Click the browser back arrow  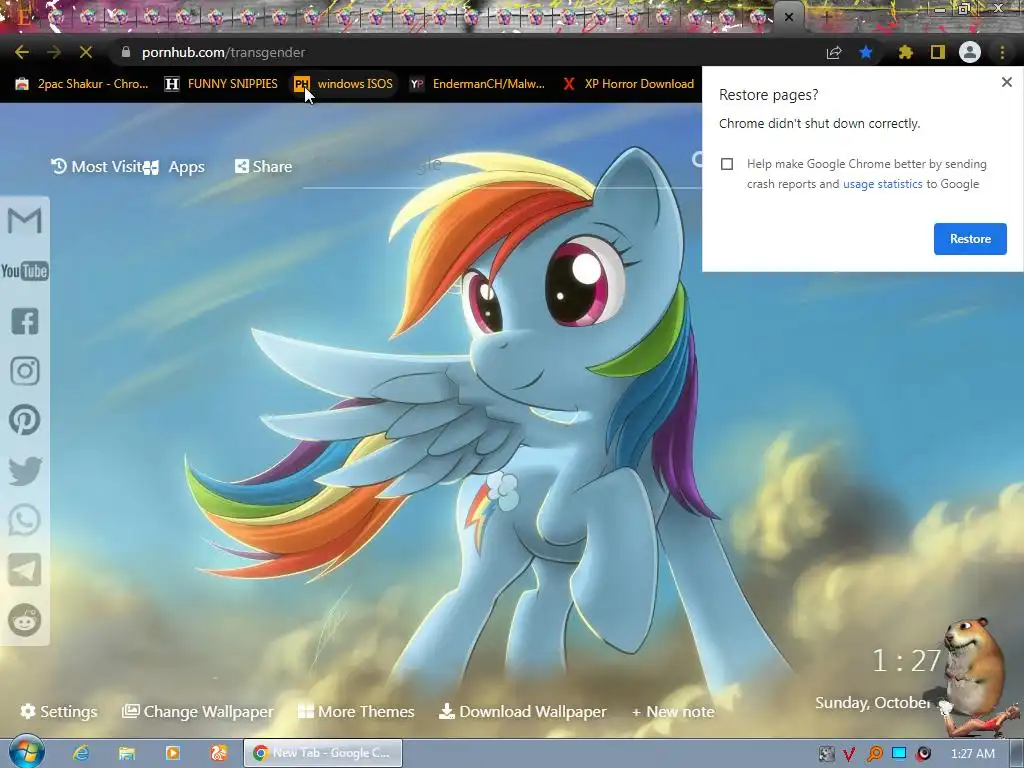pyautogui.click(x=22, y=52)
